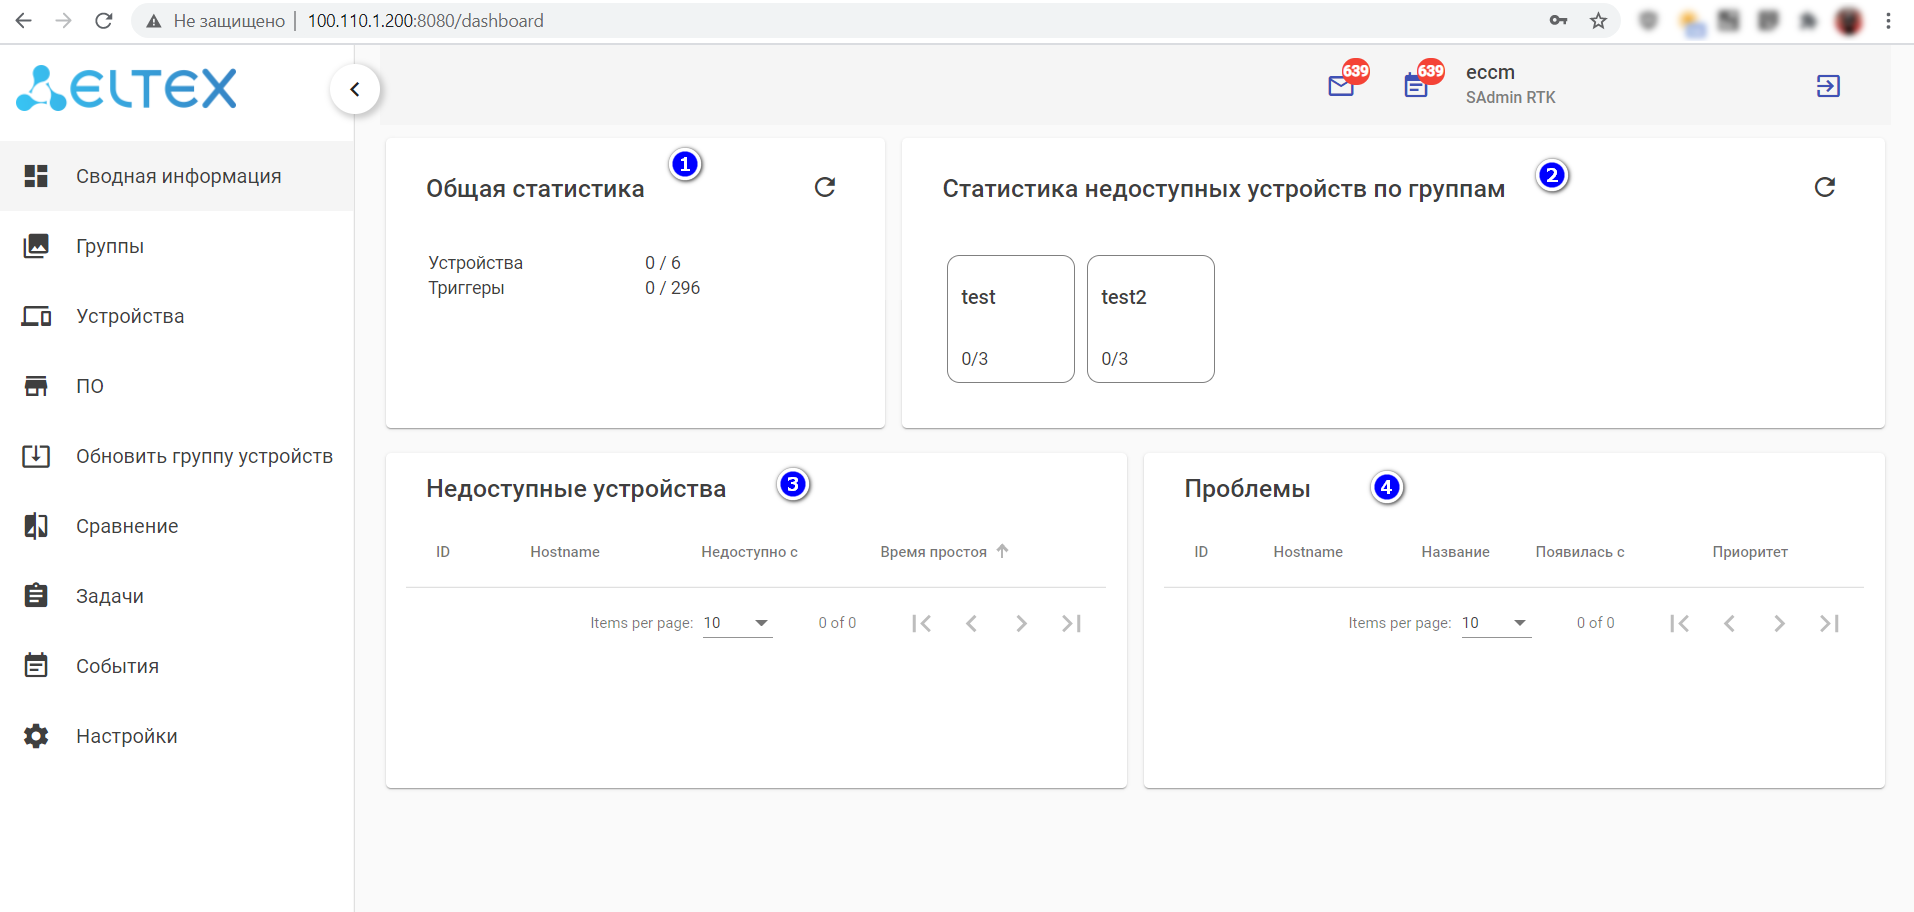Open ПО menu item

(x=177, y=386)
